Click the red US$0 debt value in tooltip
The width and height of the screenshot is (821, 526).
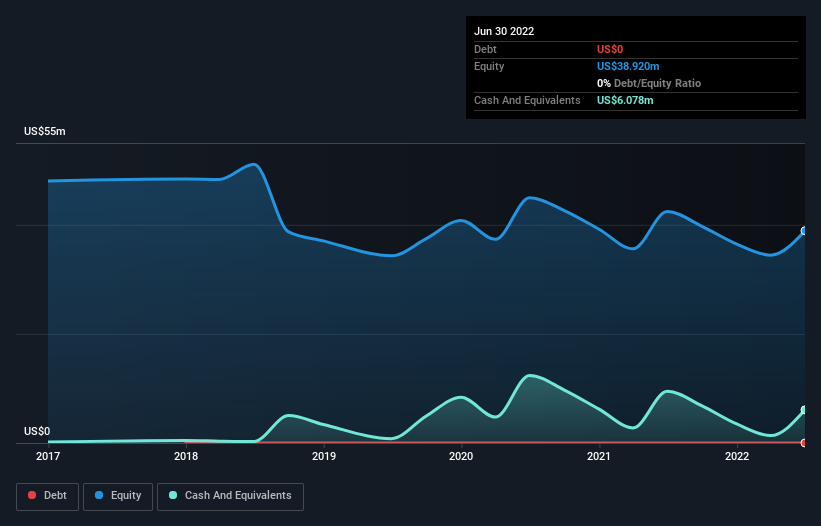610,49
